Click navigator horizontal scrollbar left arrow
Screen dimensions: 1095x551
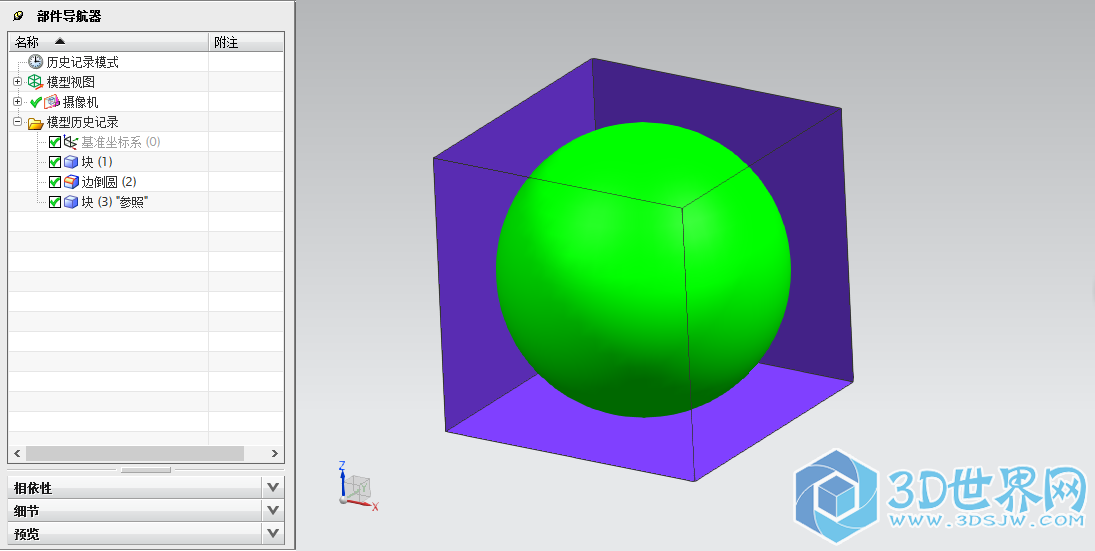(17, 453)
